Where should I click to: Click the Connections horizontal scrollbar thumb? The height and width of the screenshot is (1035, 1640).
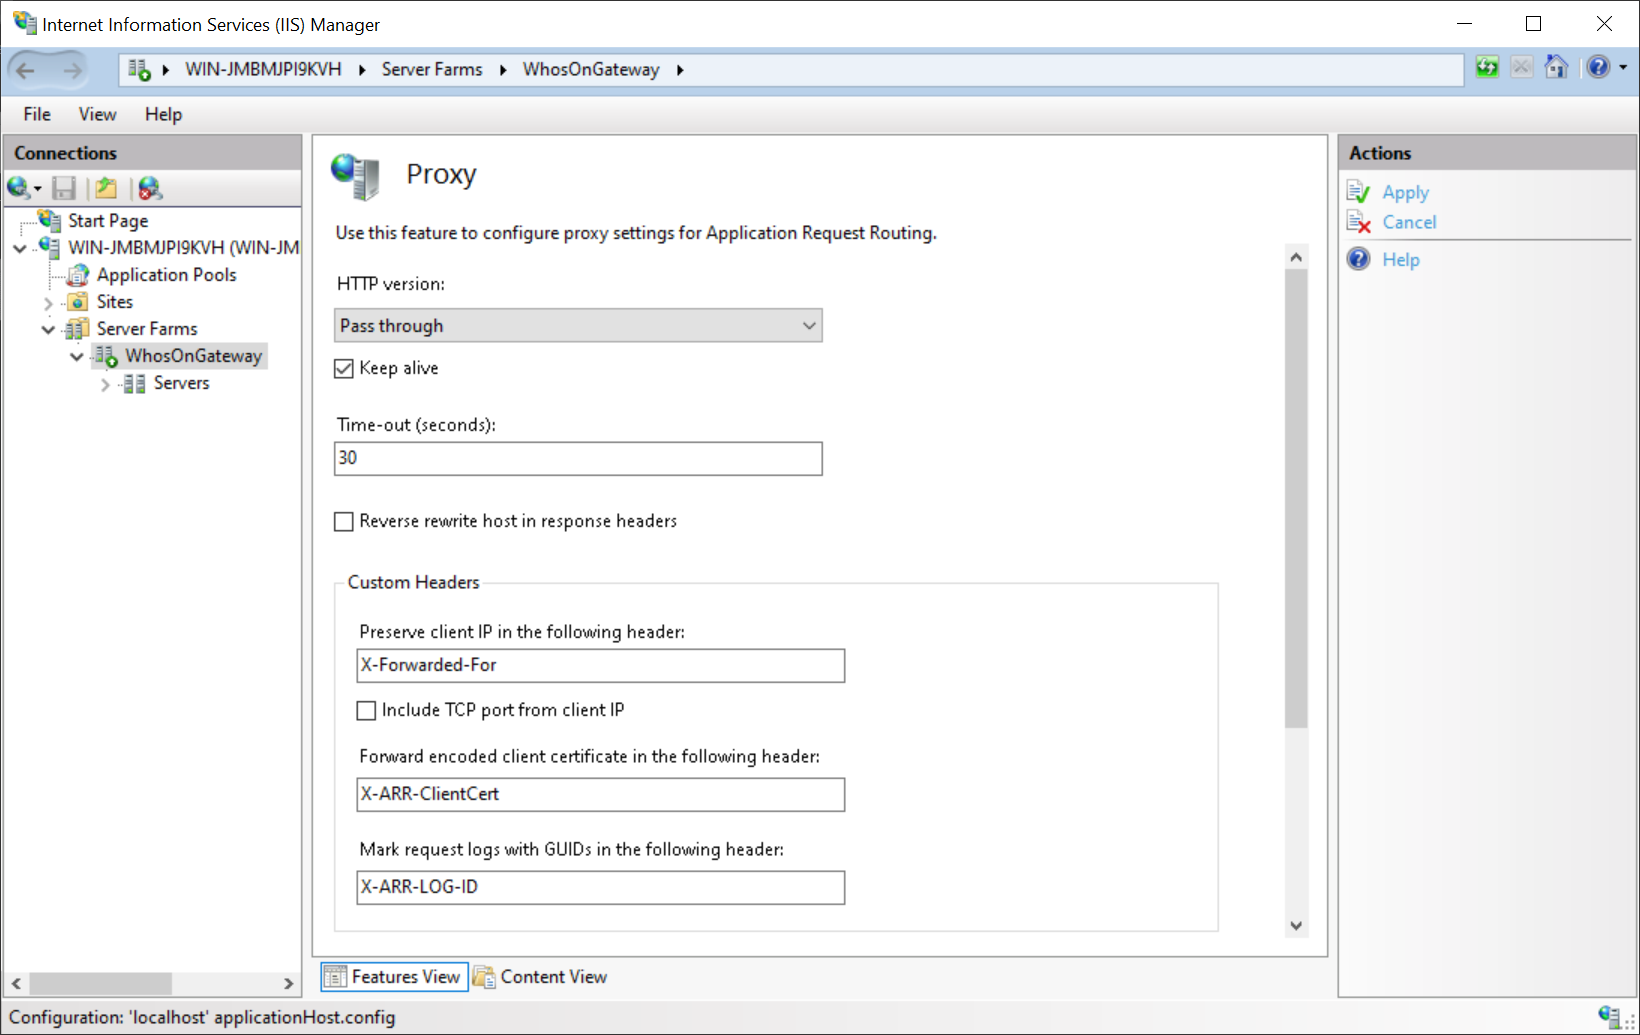99,983
